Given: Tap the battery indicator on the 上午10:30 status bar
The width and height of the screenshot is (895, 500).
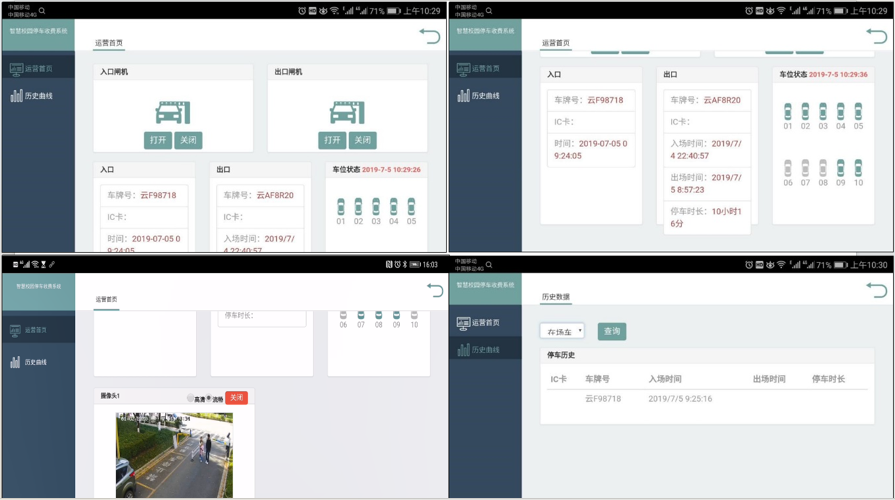Looking at the screenshot, I should (841, 265).
